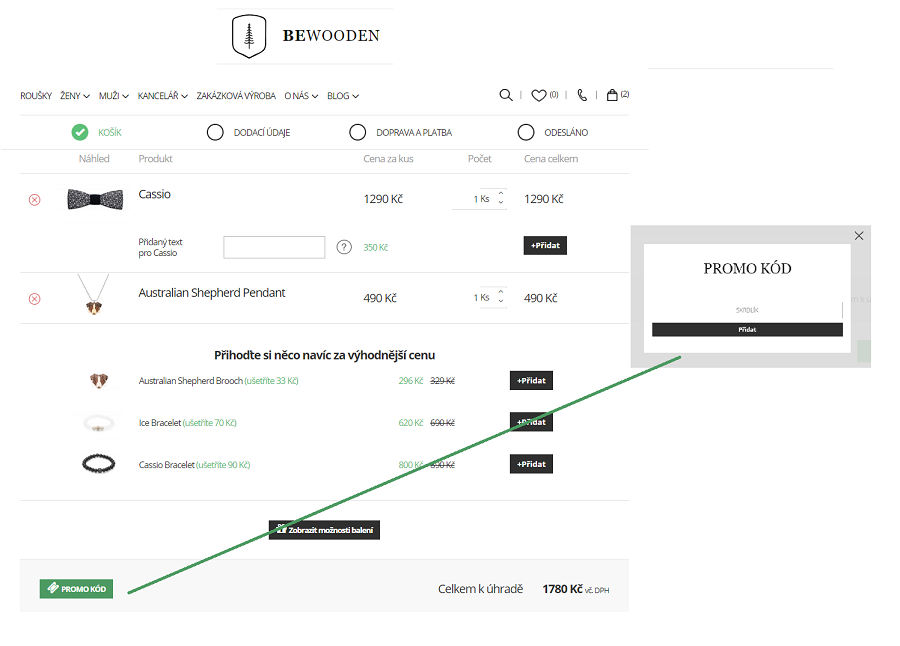The image size is (900, 646).
Task: Select the Odesláno step
Action: (x=553, y=133)
